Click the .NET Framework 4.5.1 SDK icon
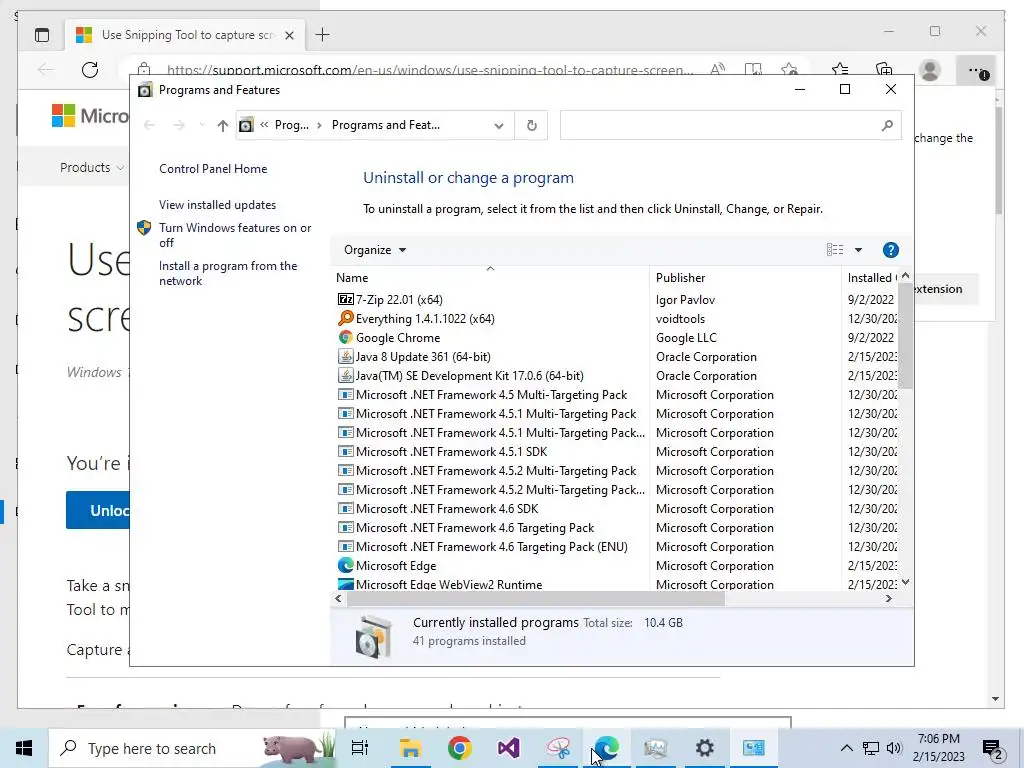 345,451
